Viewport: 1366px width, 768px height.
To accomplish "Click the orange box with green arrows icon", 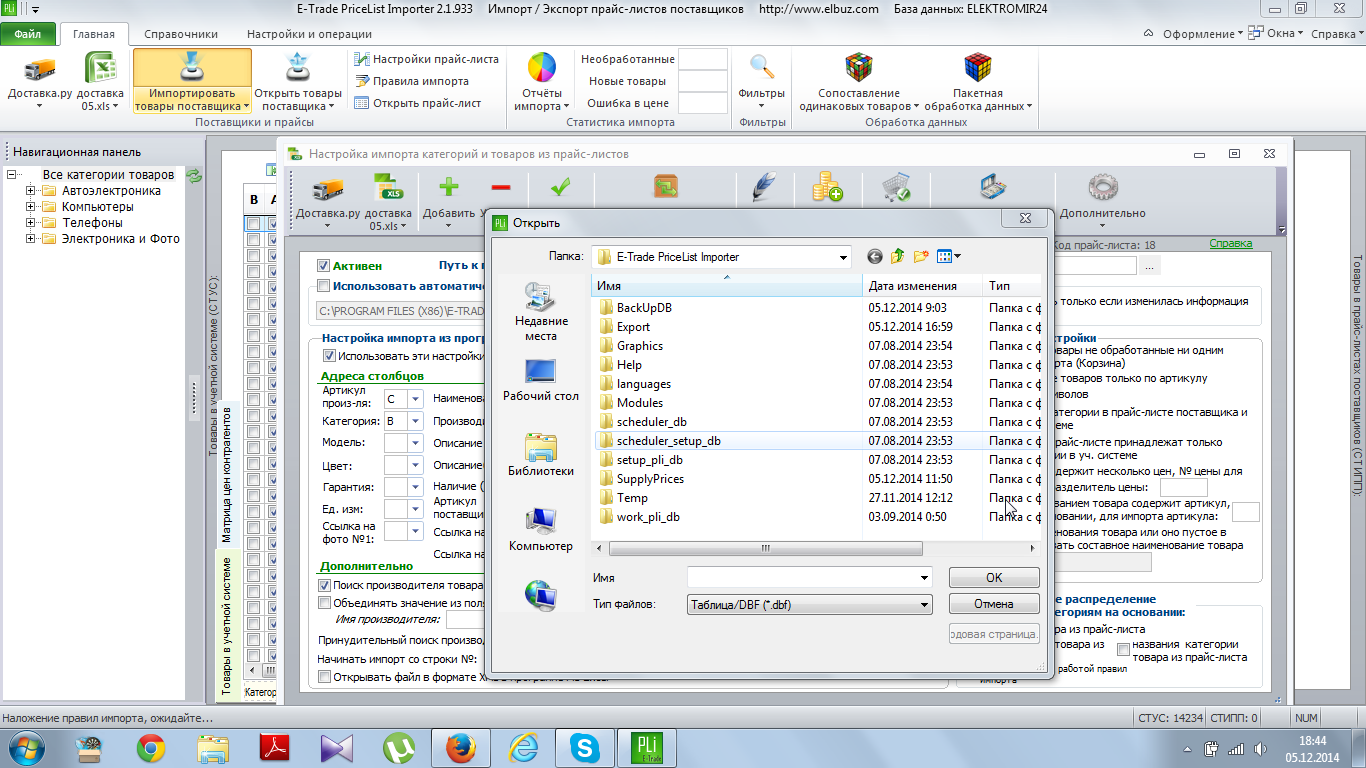I will click(667, 187).
